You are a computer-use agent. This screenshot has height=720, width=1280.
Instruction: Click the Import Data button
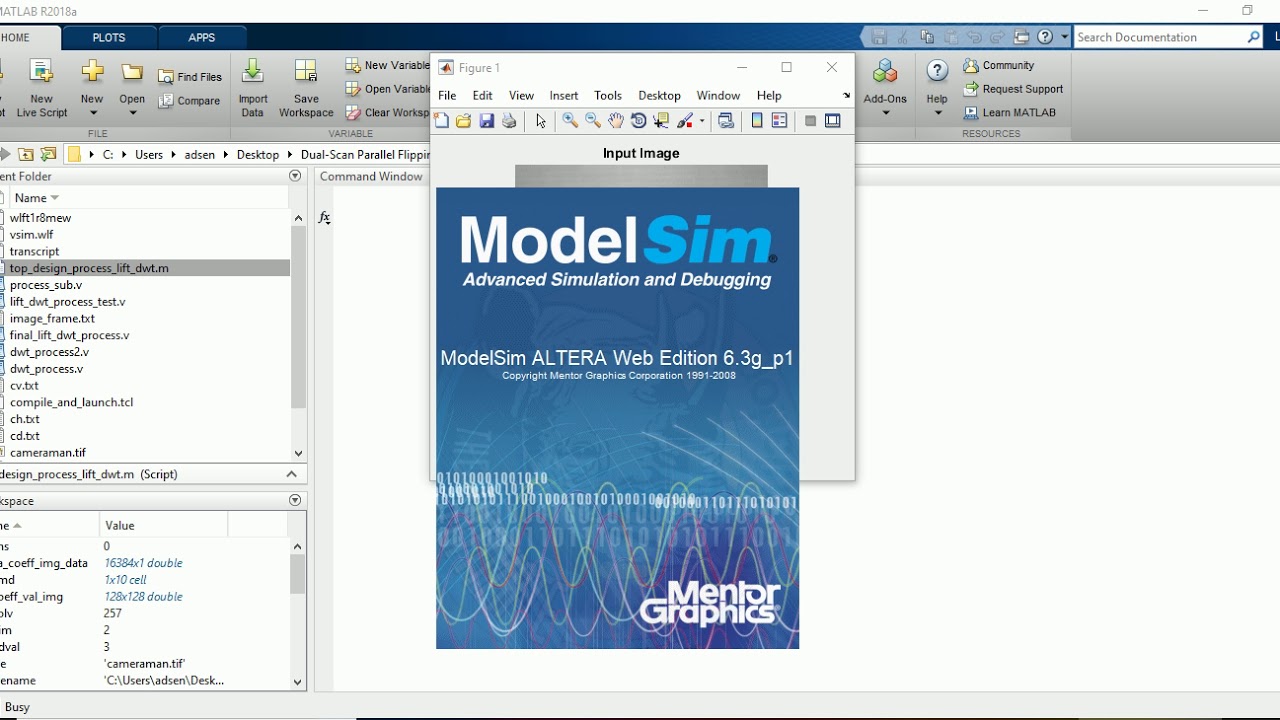point(253,88)
